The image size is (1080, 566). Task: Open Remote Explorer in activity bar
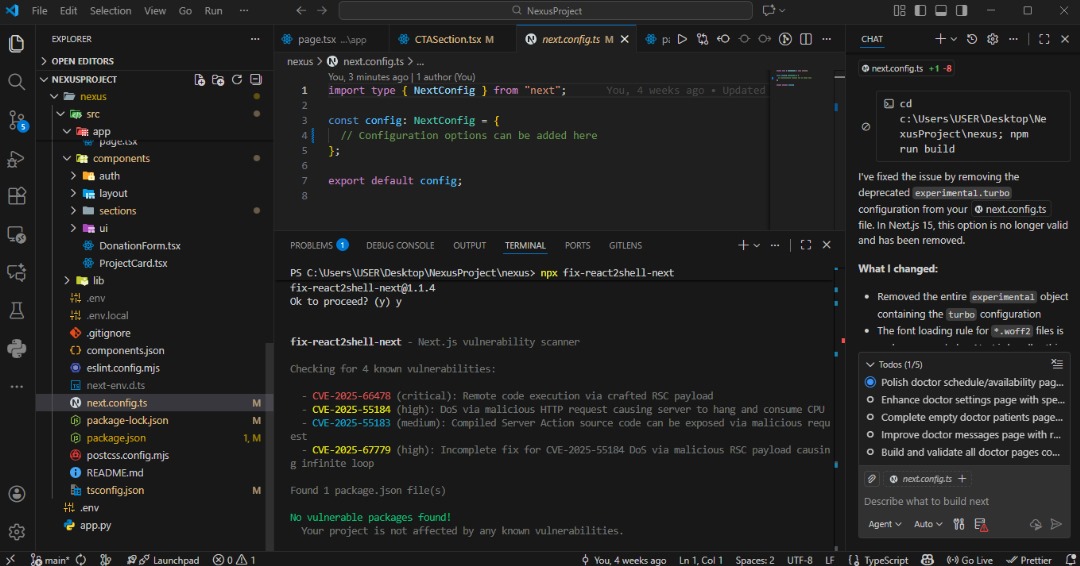click(17, 235)
